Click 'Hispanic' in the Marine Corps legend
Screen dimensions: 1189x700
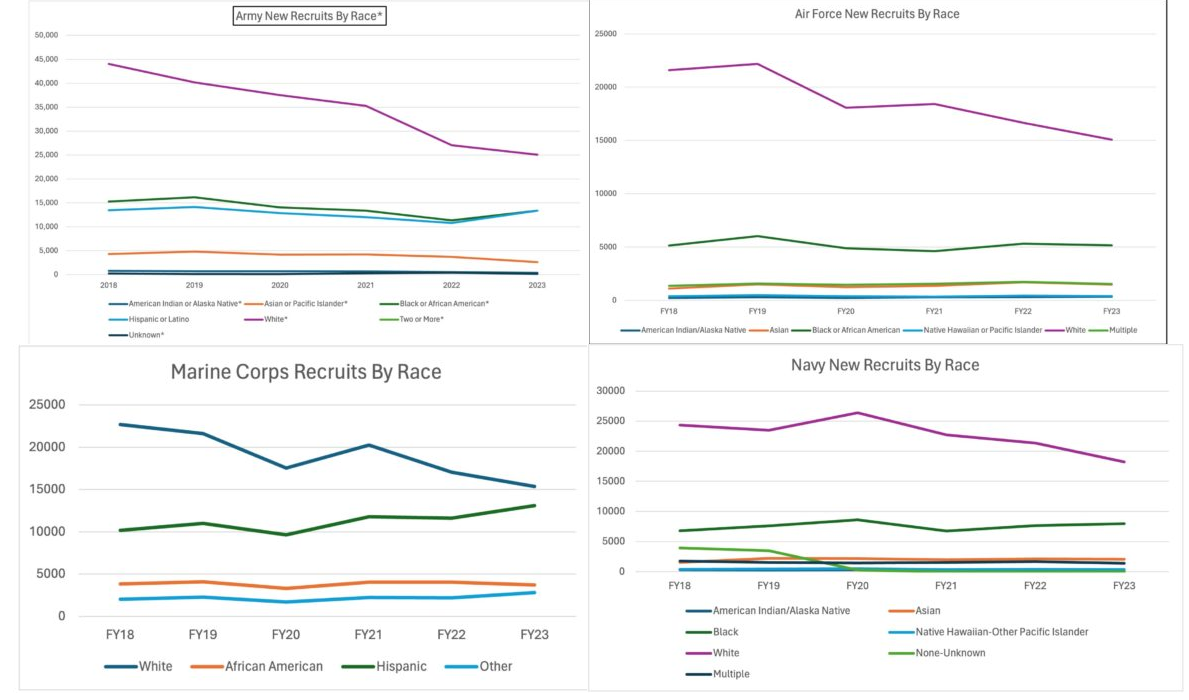coord(401,666)
